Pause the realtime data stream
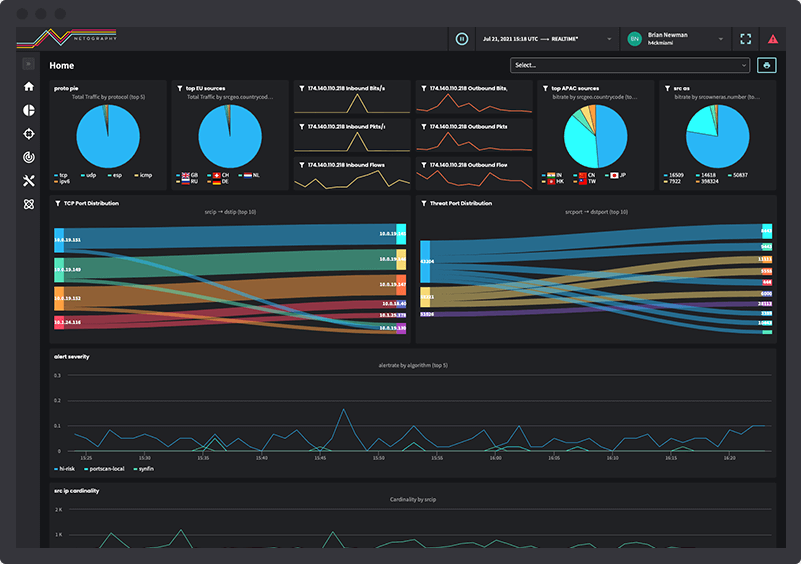801x564 pixels. tap(461, 39)
